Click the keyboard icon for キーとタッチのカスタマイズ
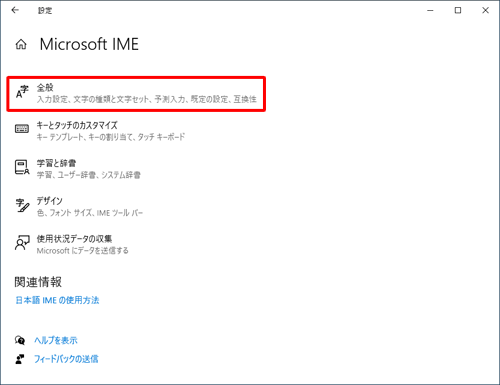Image resolution: width=500 pixels, height=385 pixels. [x=22, y=129]
